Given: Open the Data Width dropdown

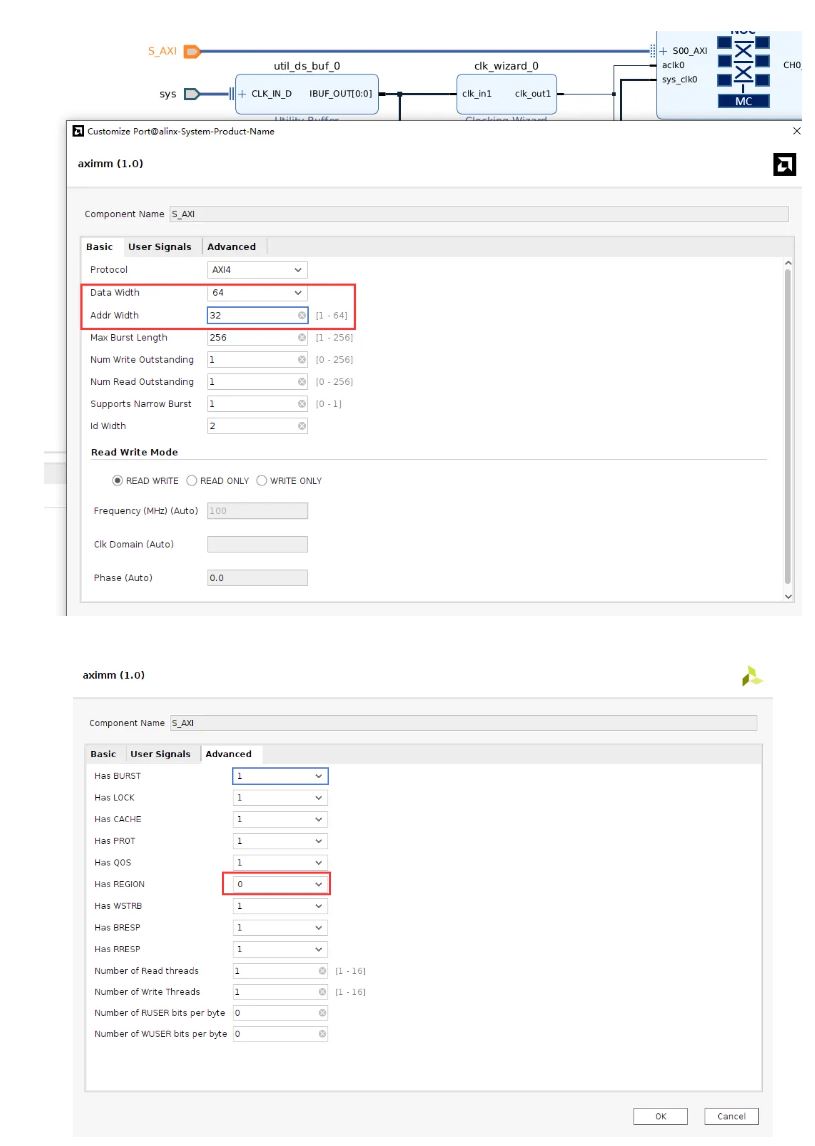Looking at the screenshot, I should click(257, 292).
